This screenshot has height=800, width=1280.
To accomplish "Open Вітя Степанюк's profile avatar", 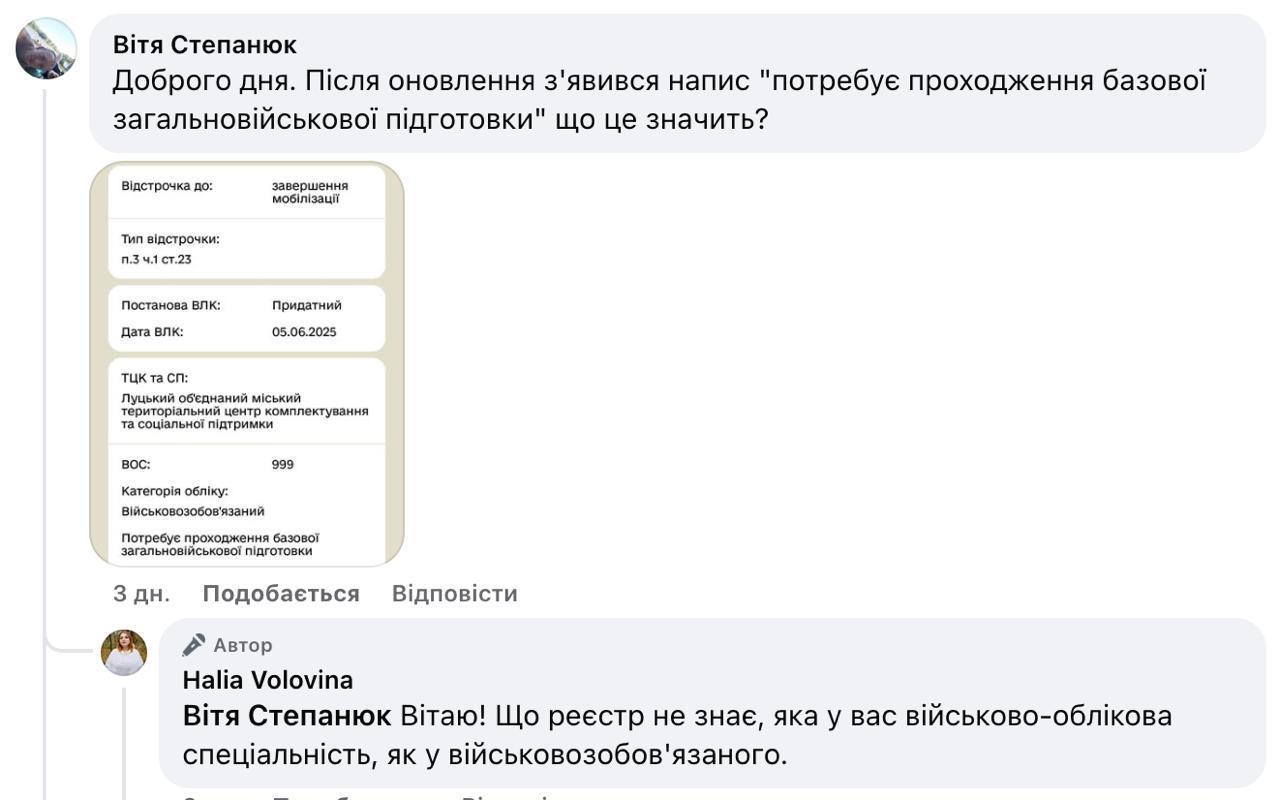I will coord(46,48).
